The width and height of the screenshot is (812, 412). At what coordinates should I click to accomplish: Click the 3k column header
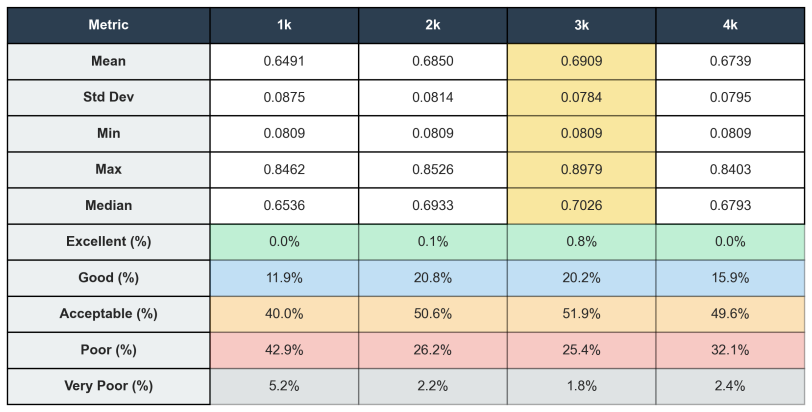[582, 25]
